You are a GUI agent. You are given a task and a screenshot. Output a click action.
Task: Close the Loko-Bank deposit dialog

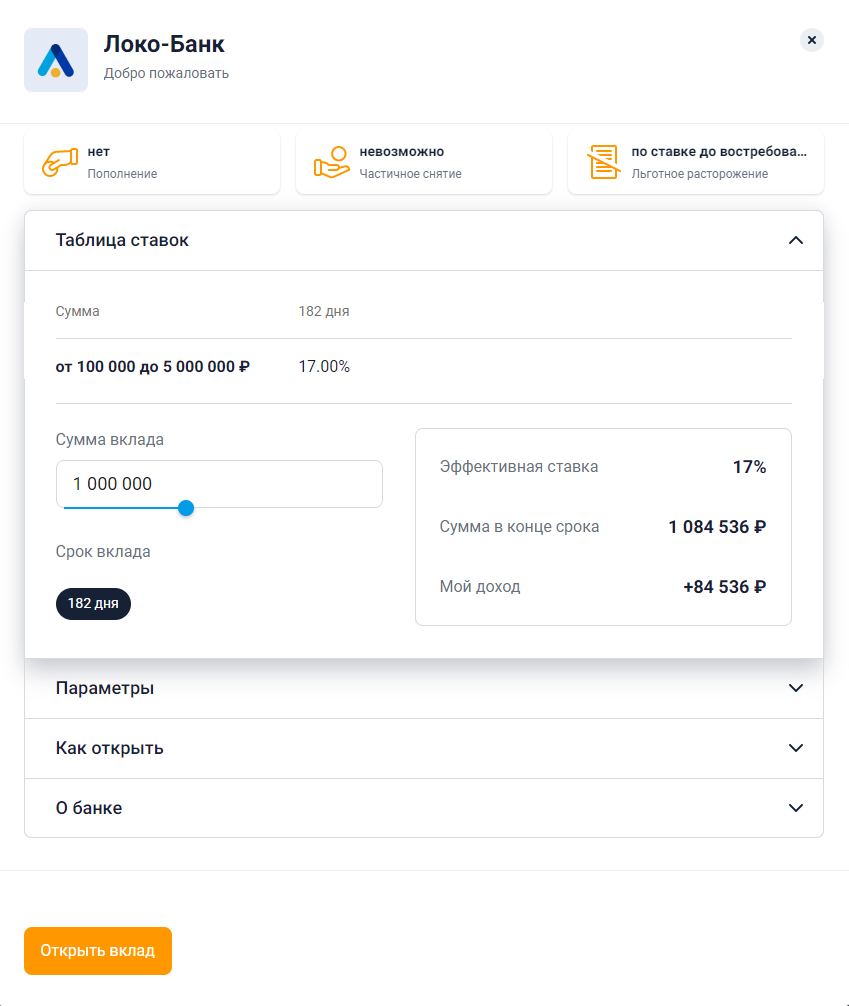pyautogui.click(x=812, y=40)
